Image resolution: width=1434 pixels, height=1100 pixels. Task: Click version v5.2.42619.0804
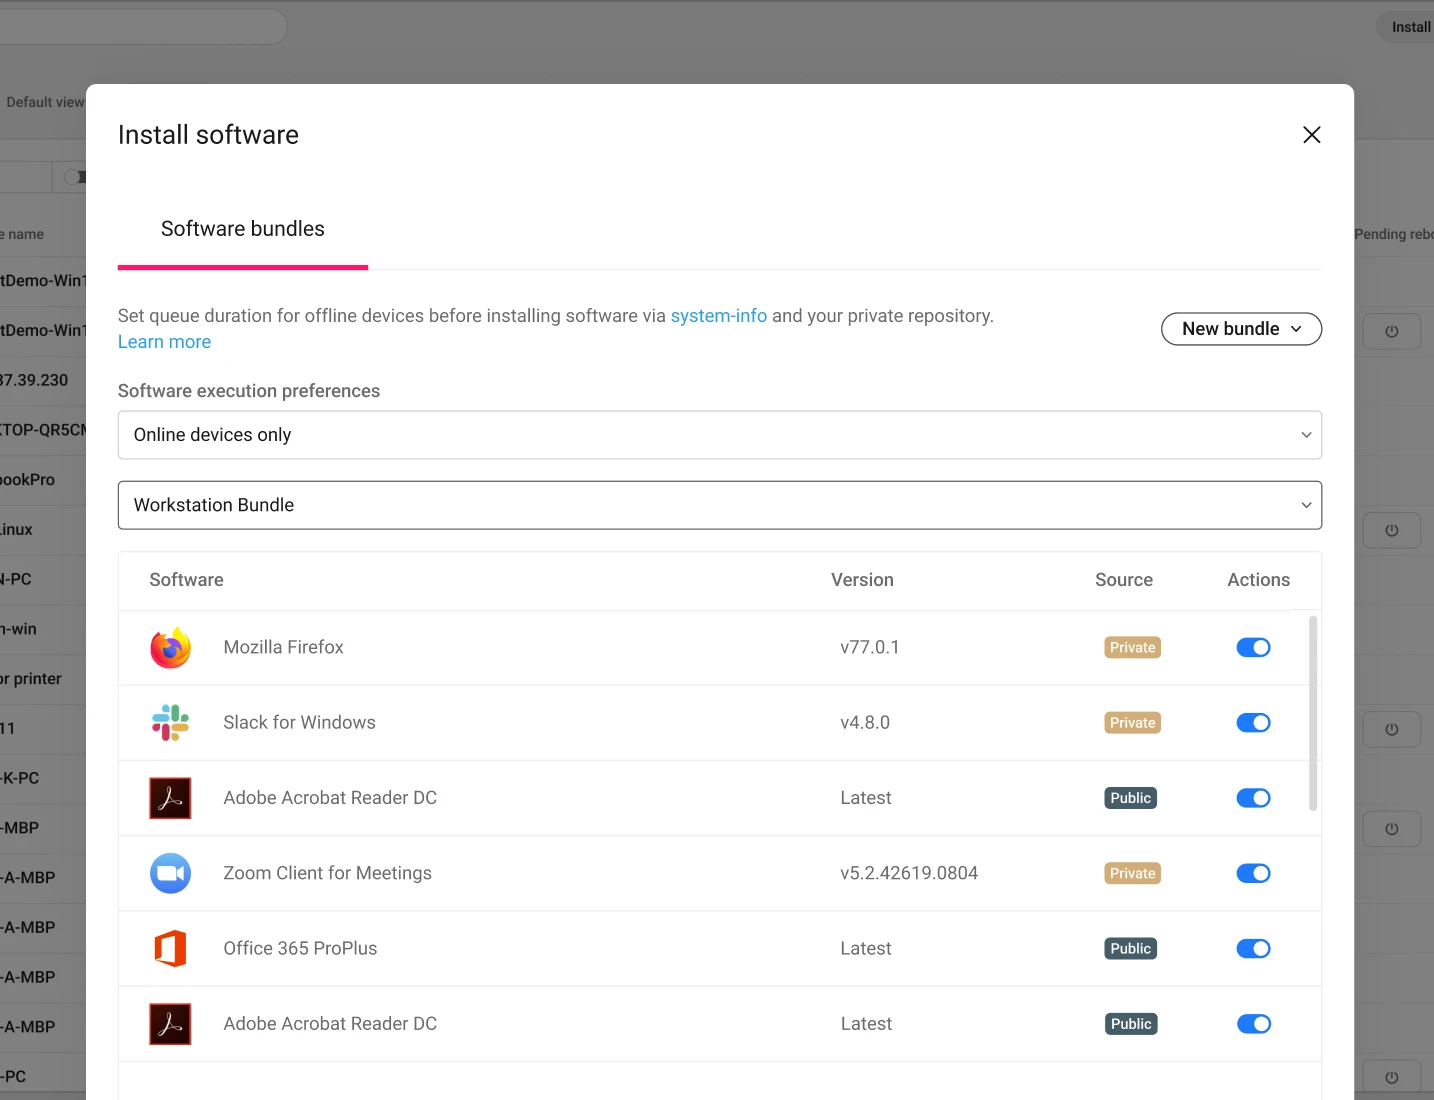(x=909, y=873)
